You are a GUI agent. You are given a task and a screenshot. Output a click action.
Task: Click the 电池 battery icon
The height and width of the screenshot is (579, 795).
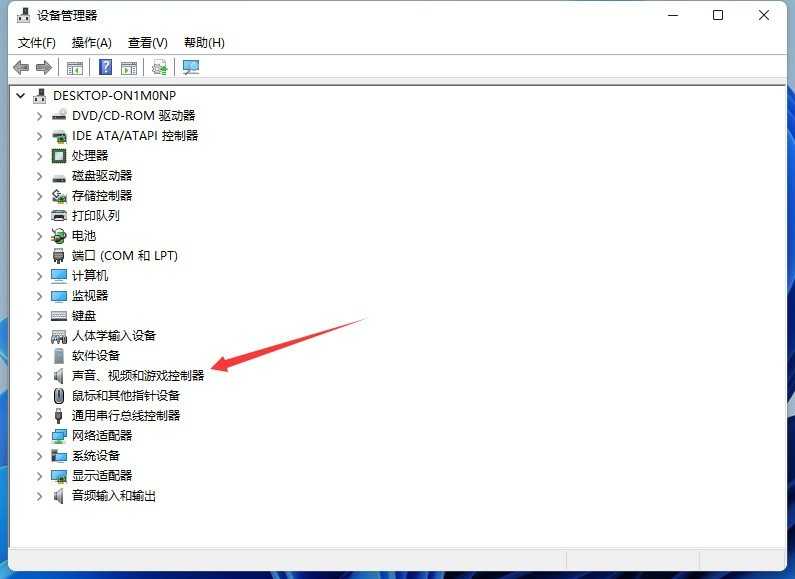[59, 236]
